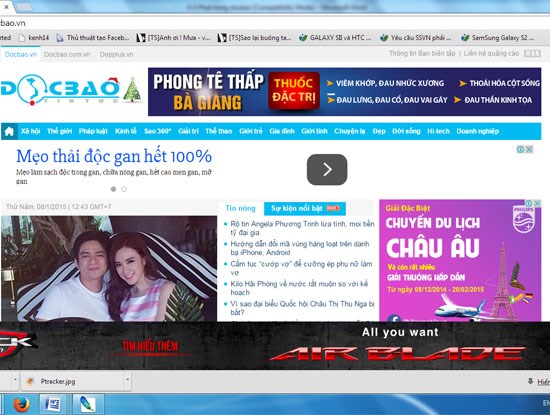
Task: Open the downloaded Ptracker.jpg file
Action: click(73, 381)
